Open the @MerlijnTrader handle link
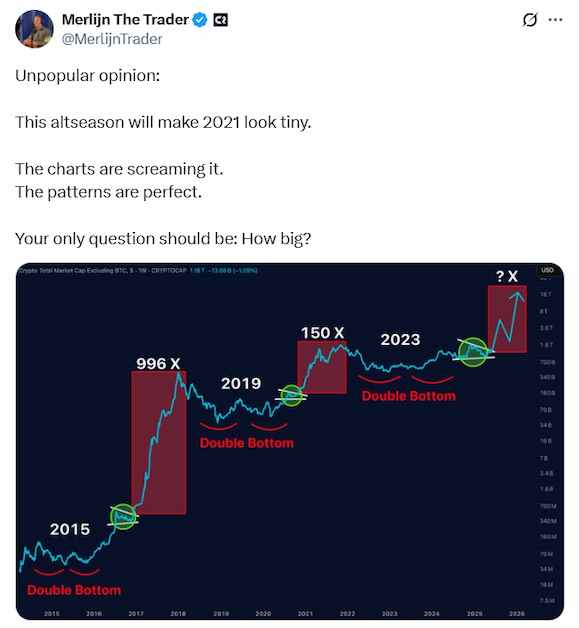 click(x=112, y=39)
